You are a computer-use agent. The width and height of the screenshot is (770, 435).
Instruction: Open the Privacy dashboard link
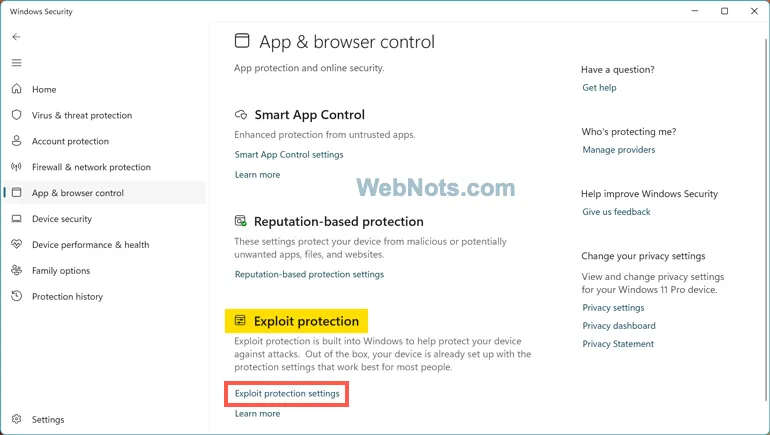click(619, 326)
